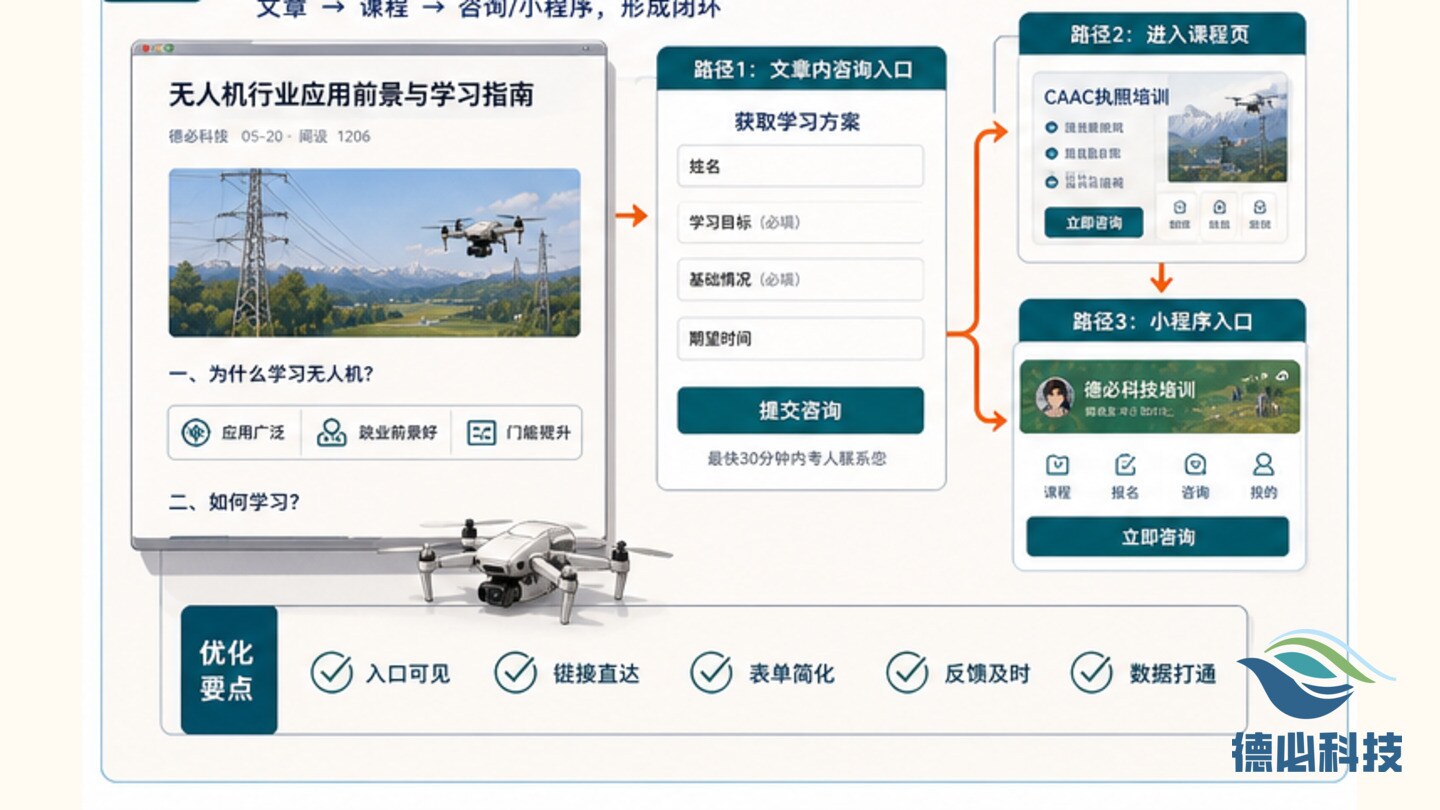Click the heading 二、如何学习?

234,502
